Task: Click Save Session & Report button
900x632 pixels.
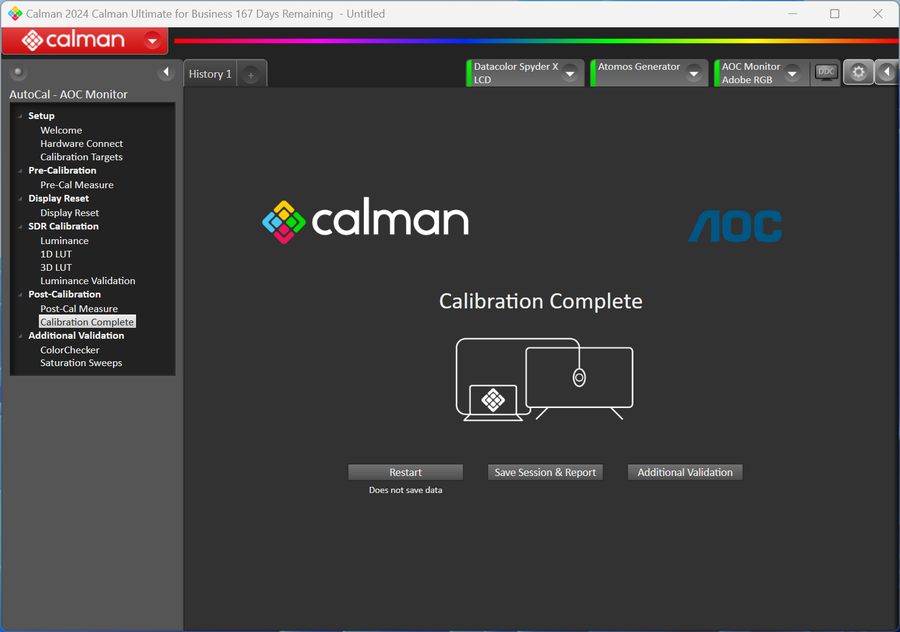Action: (545, 472)
